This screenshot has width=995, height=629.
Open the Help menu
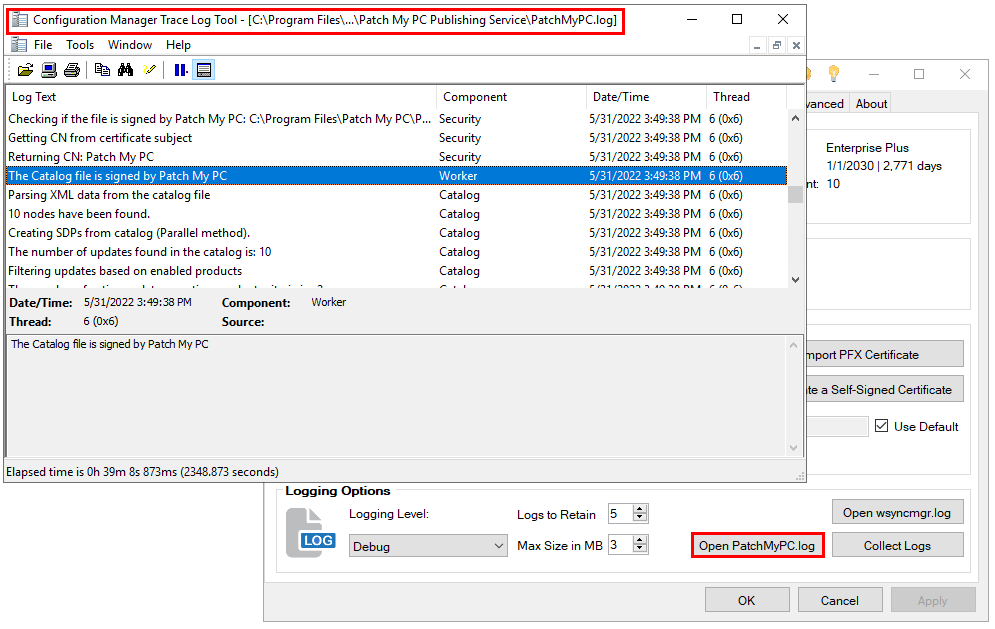[178, 45]
